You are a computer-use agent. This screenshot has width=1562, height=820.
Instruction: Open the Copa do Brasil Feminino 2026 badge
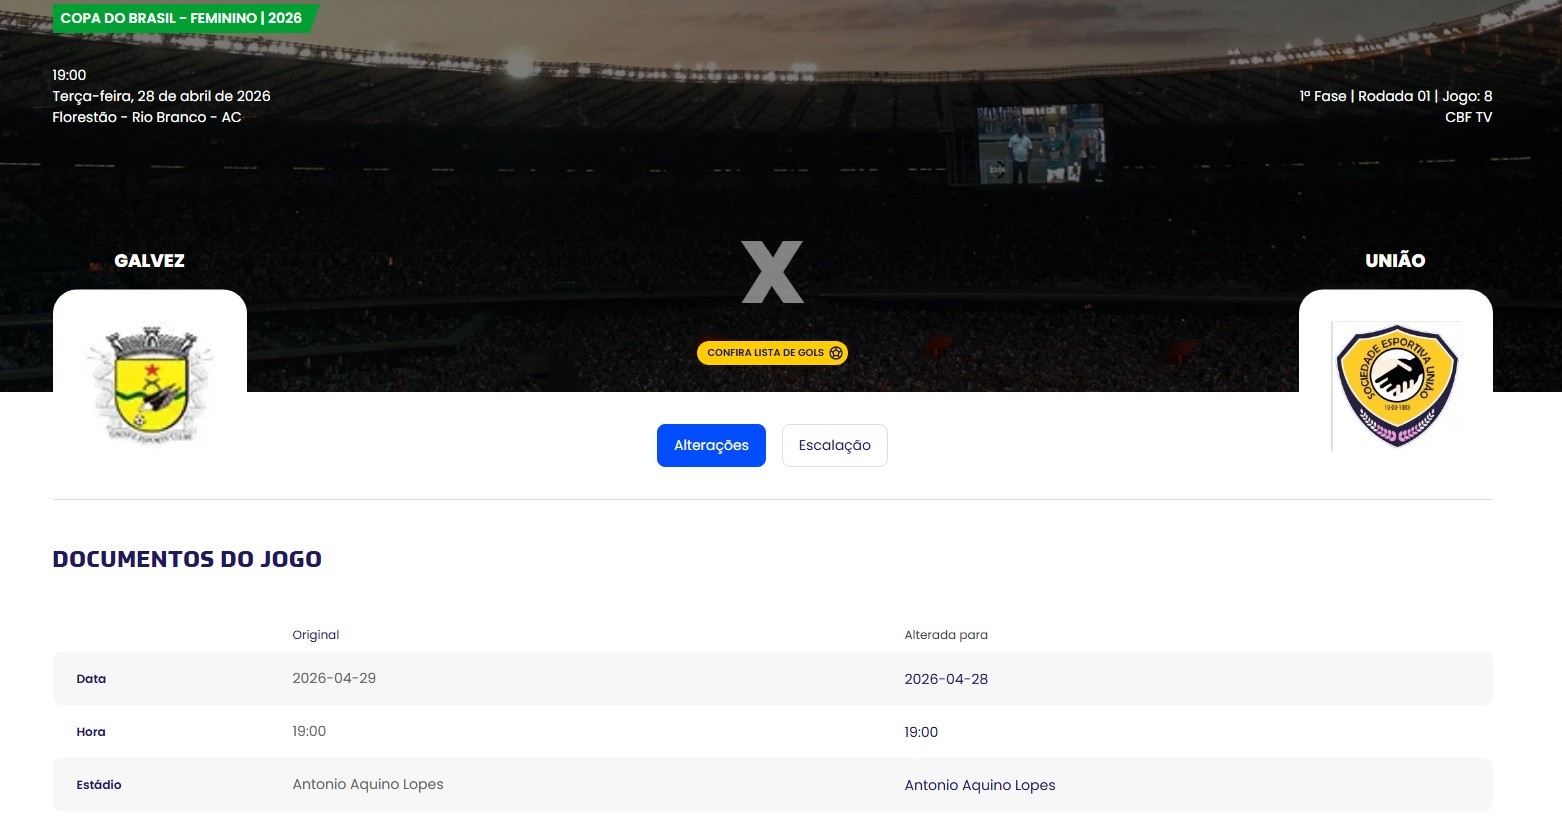183,17
